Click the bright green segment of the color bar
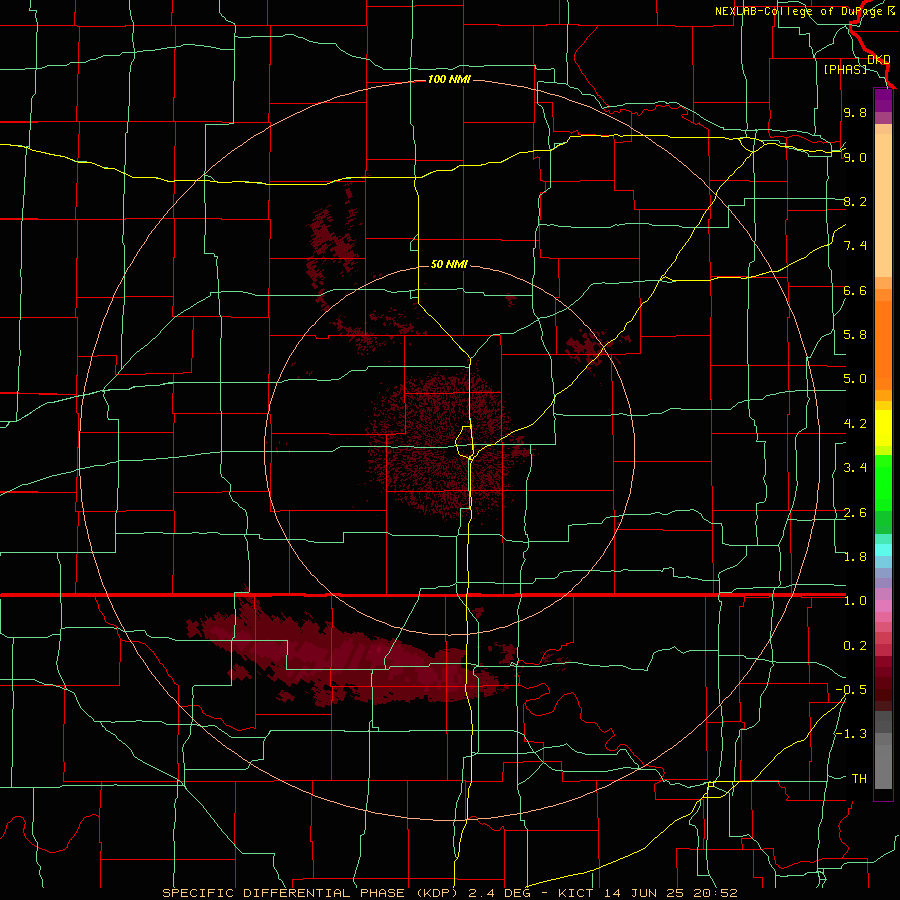 883,483
